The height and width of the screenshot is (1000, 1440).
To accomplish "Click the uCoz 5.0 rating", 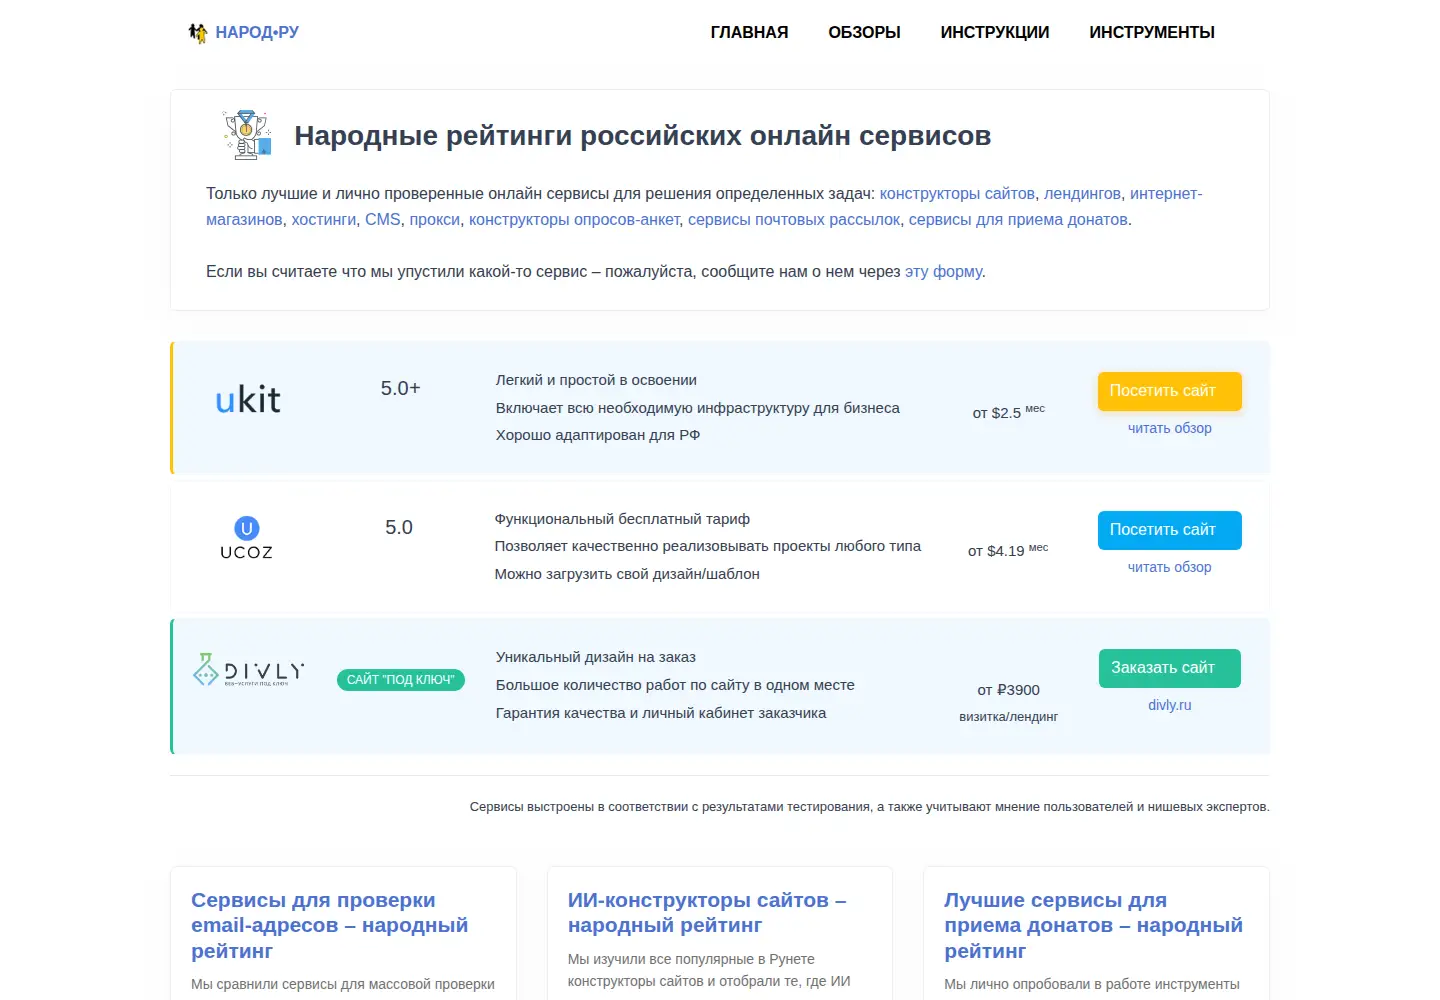I will point(399,527).
